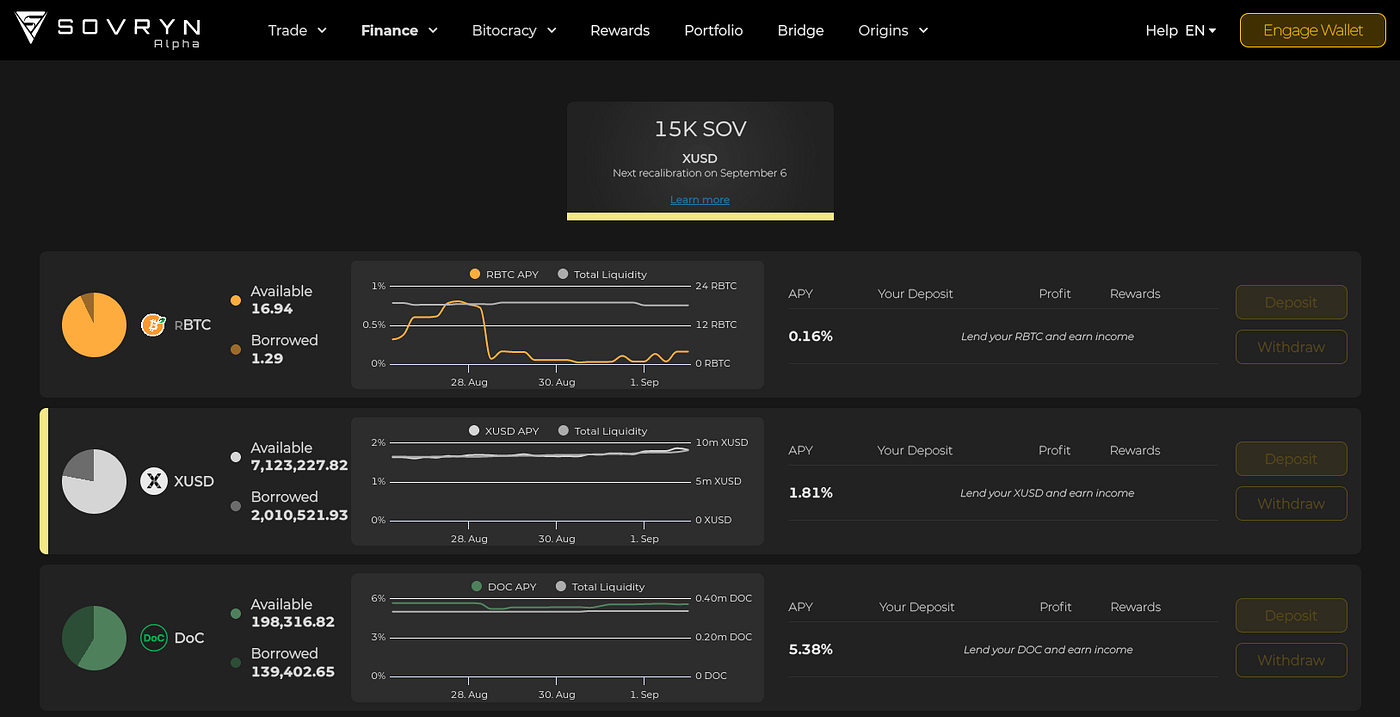Click Your Deposit header in XUSD row
1400x717 pixels.
[x=915, y=451]
